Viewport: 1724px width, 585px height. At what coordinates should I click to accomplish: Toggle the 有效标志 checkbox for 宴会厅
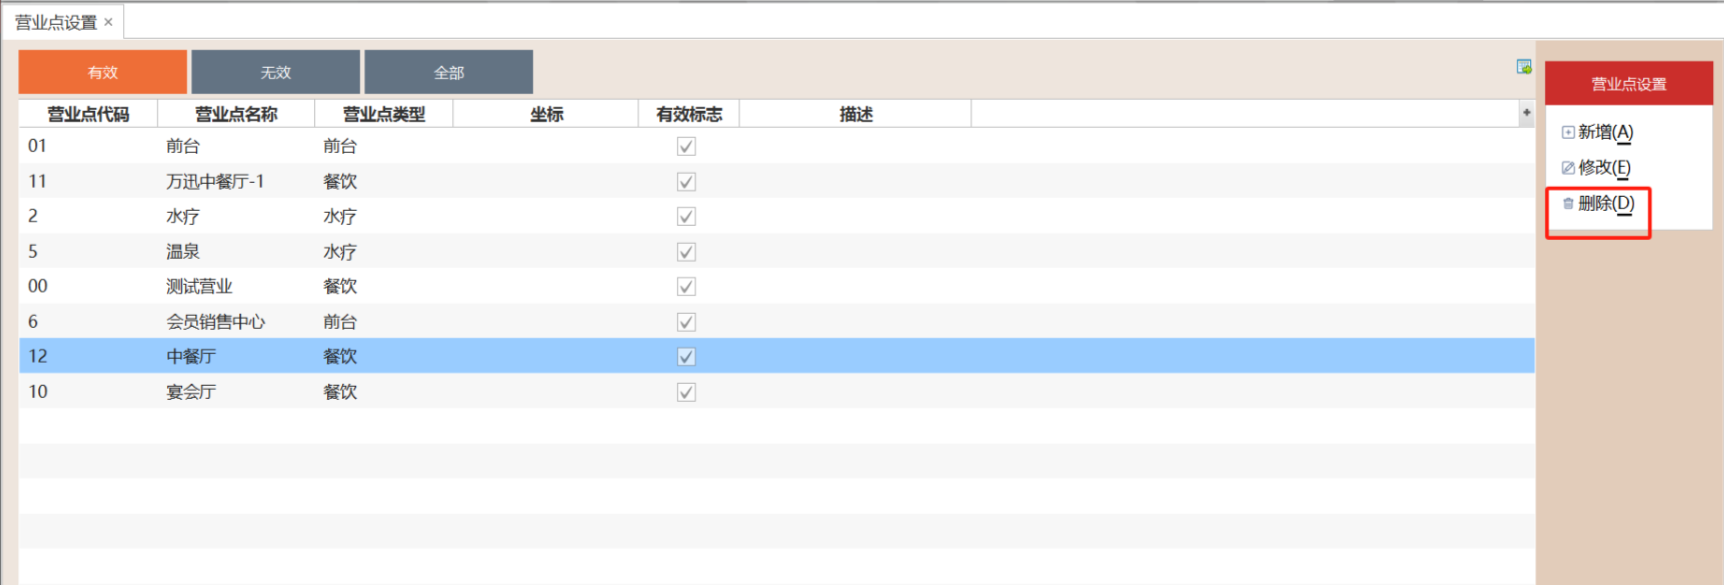[686, 392]
